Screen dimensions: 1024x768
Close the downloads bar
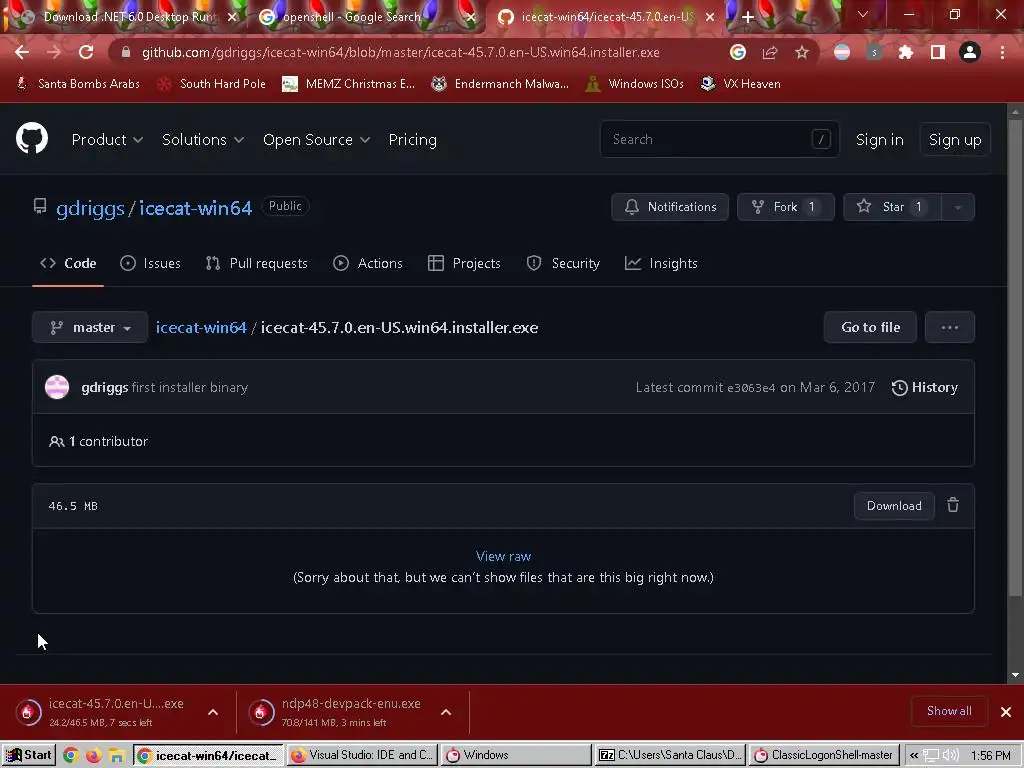[1006, 712]
